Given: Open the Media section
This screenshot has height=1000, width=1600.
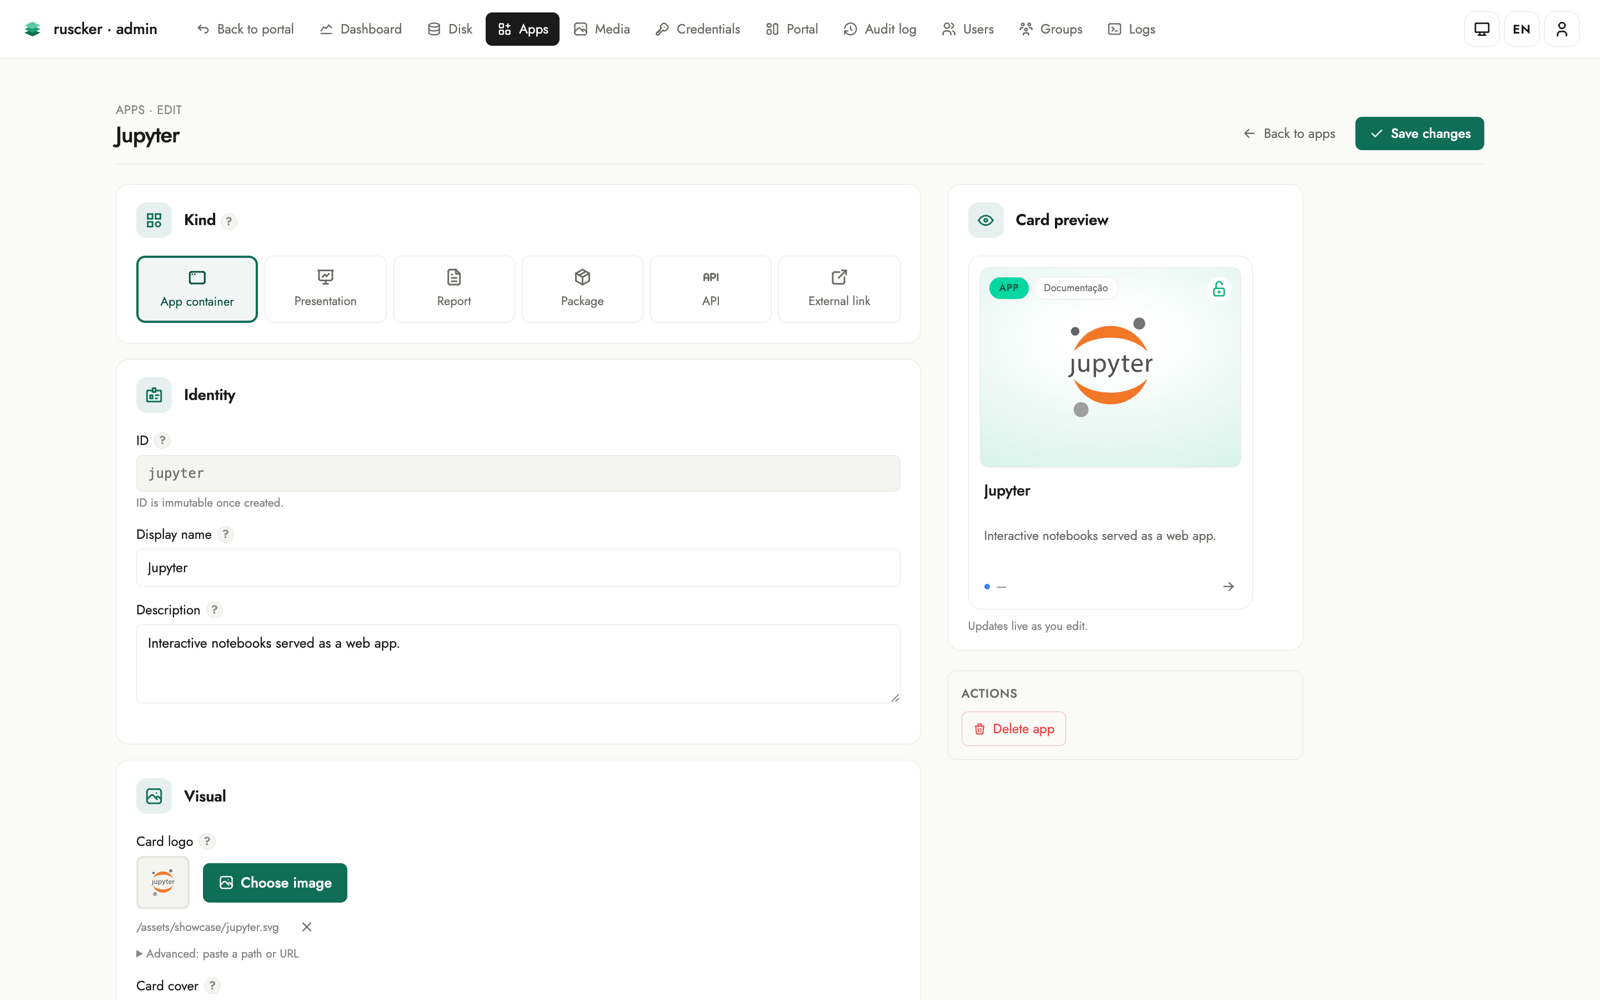Looking at the screenshot, I should coord(602,29).
